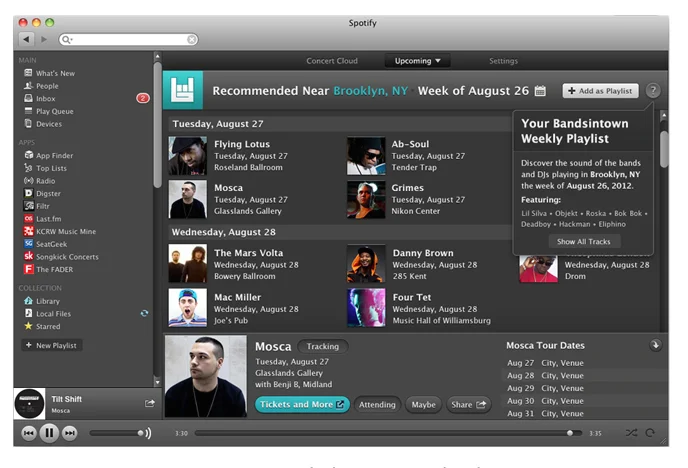Go forward in navigation history
The width and height of the screenshot is (688, 468).
tap(43, 39)
